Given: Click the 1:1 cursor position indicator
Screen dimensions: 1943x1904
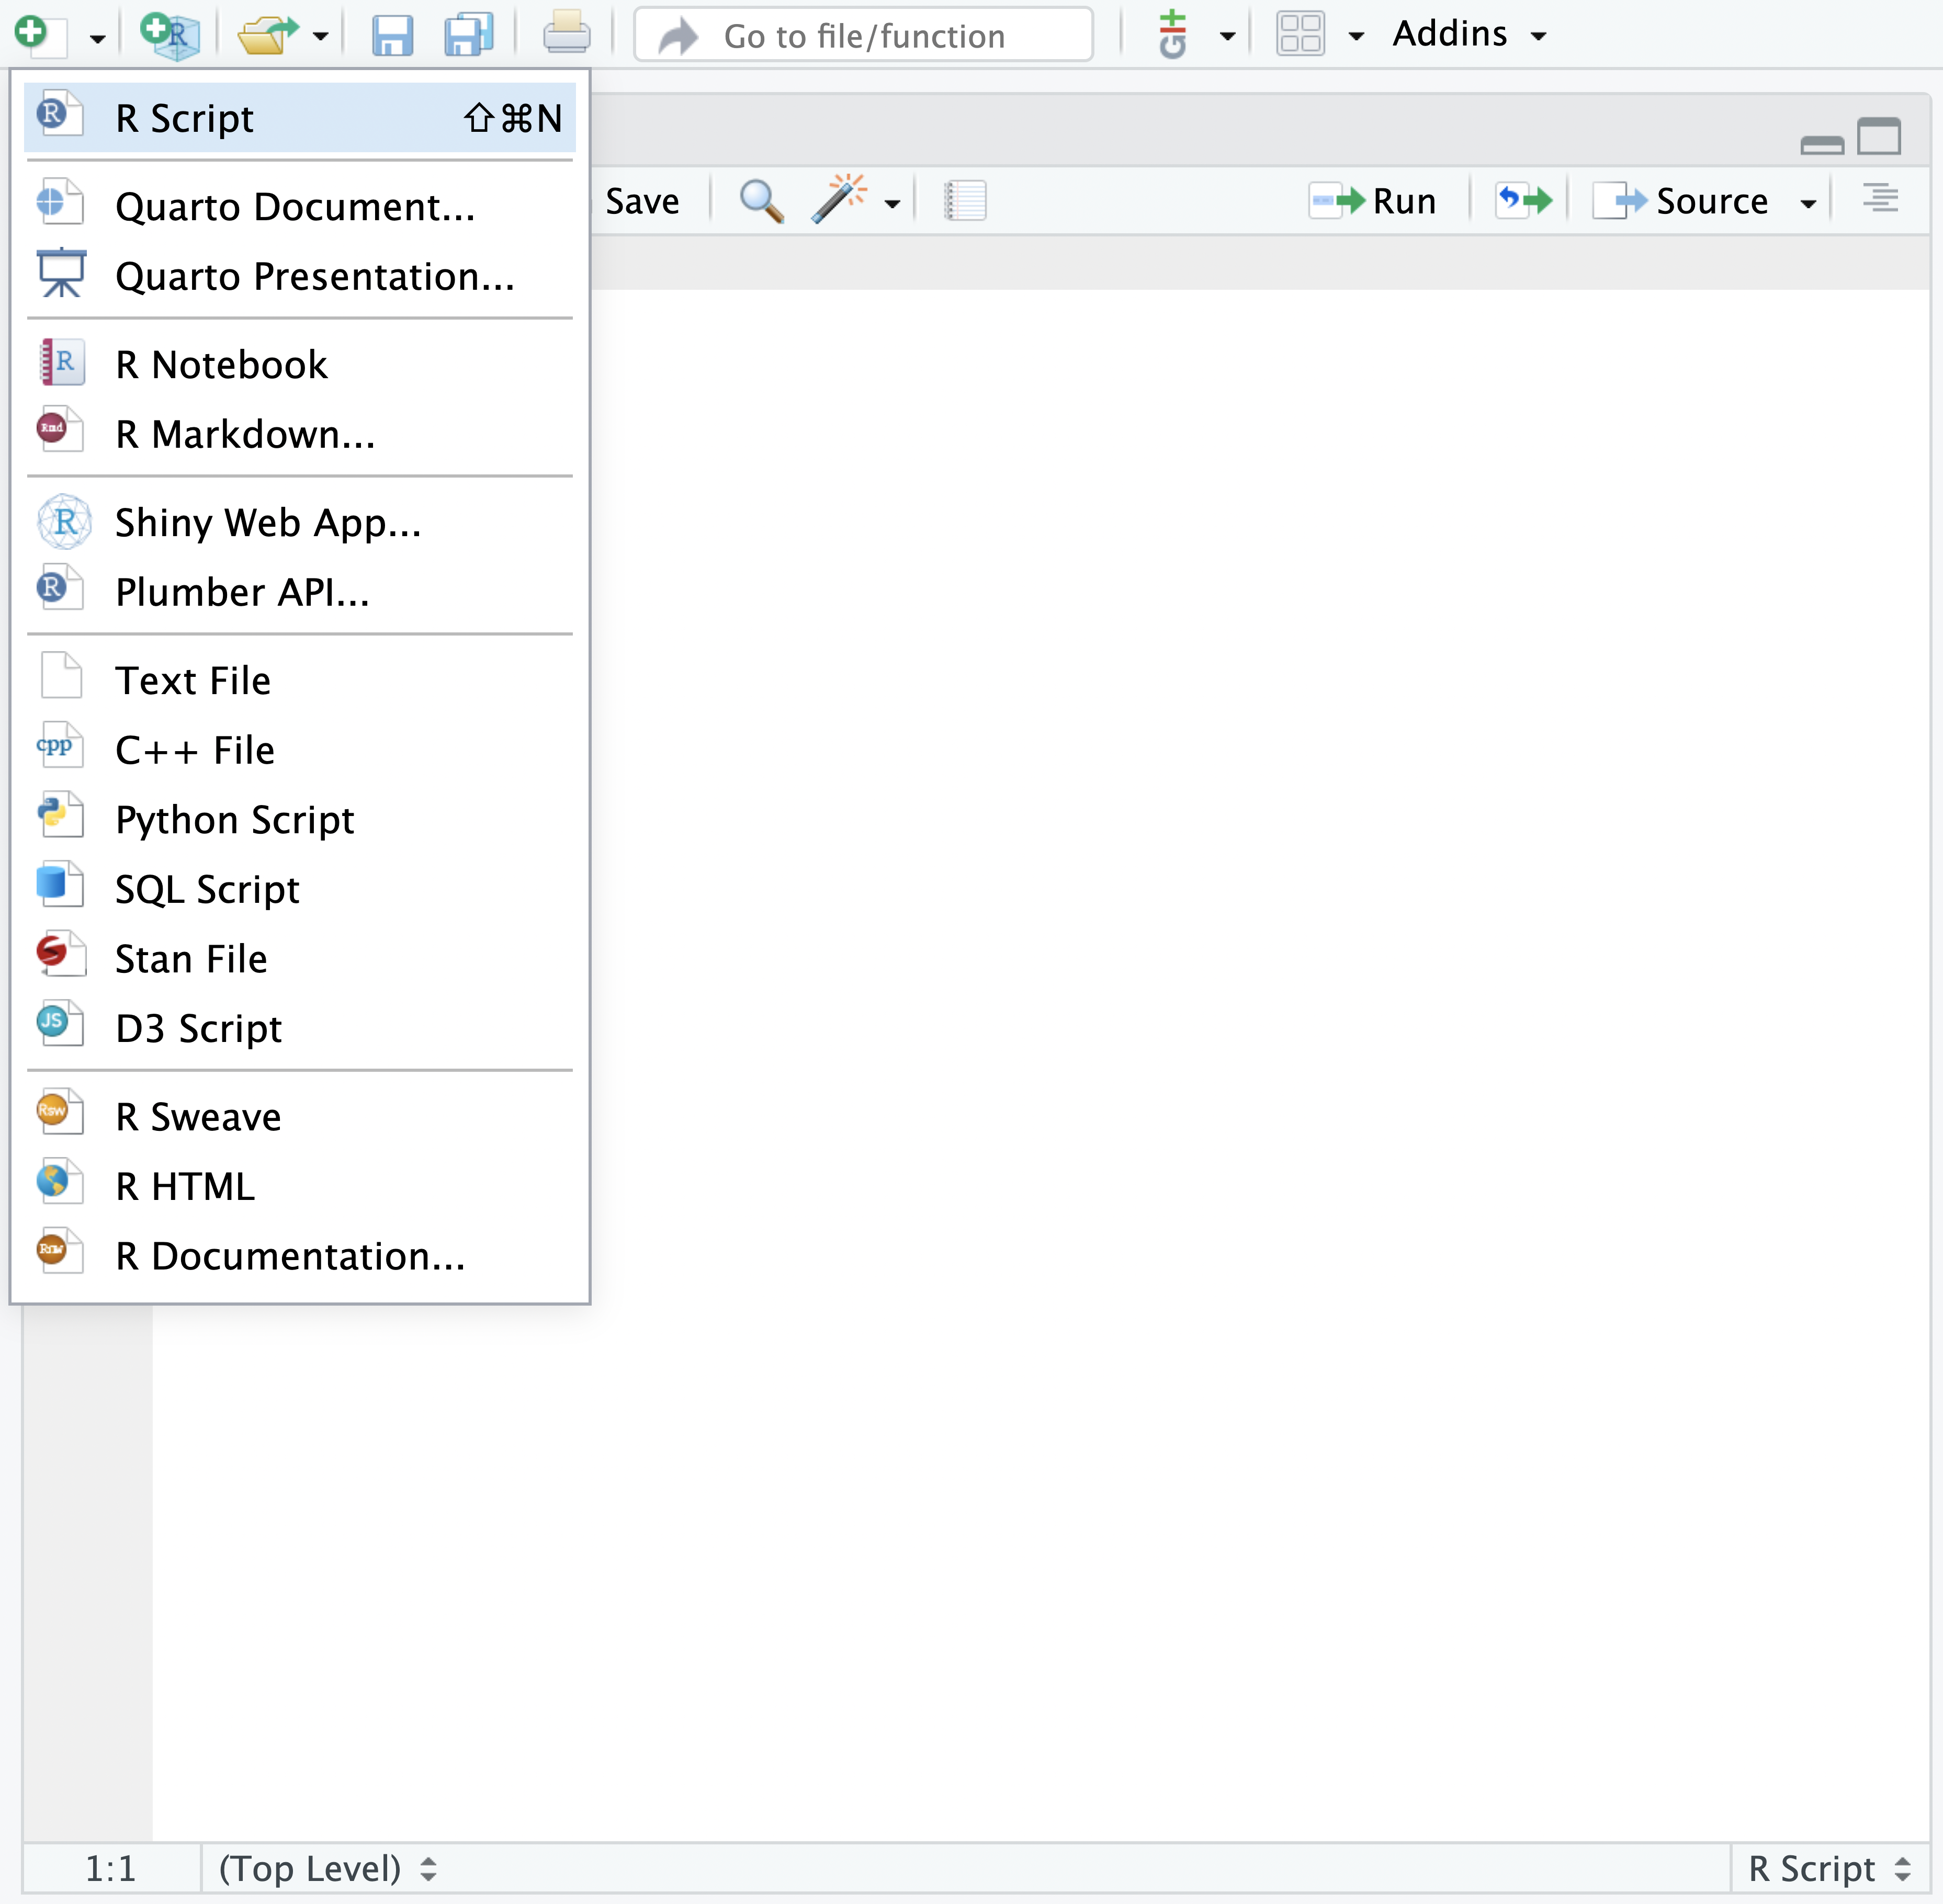Looking at the screenshot, I should [110, 1868].
